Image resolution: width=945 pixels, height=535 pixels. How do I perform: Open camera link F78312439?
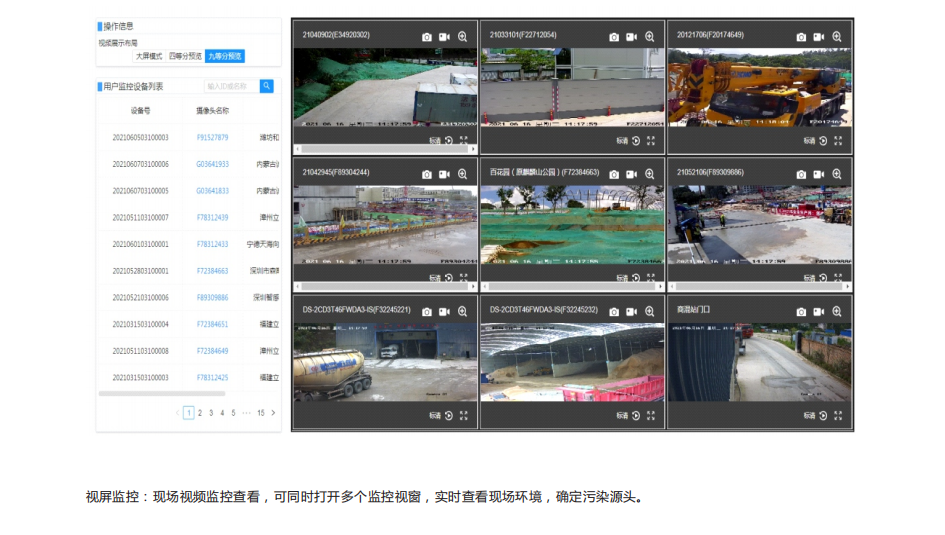[212, 217]
